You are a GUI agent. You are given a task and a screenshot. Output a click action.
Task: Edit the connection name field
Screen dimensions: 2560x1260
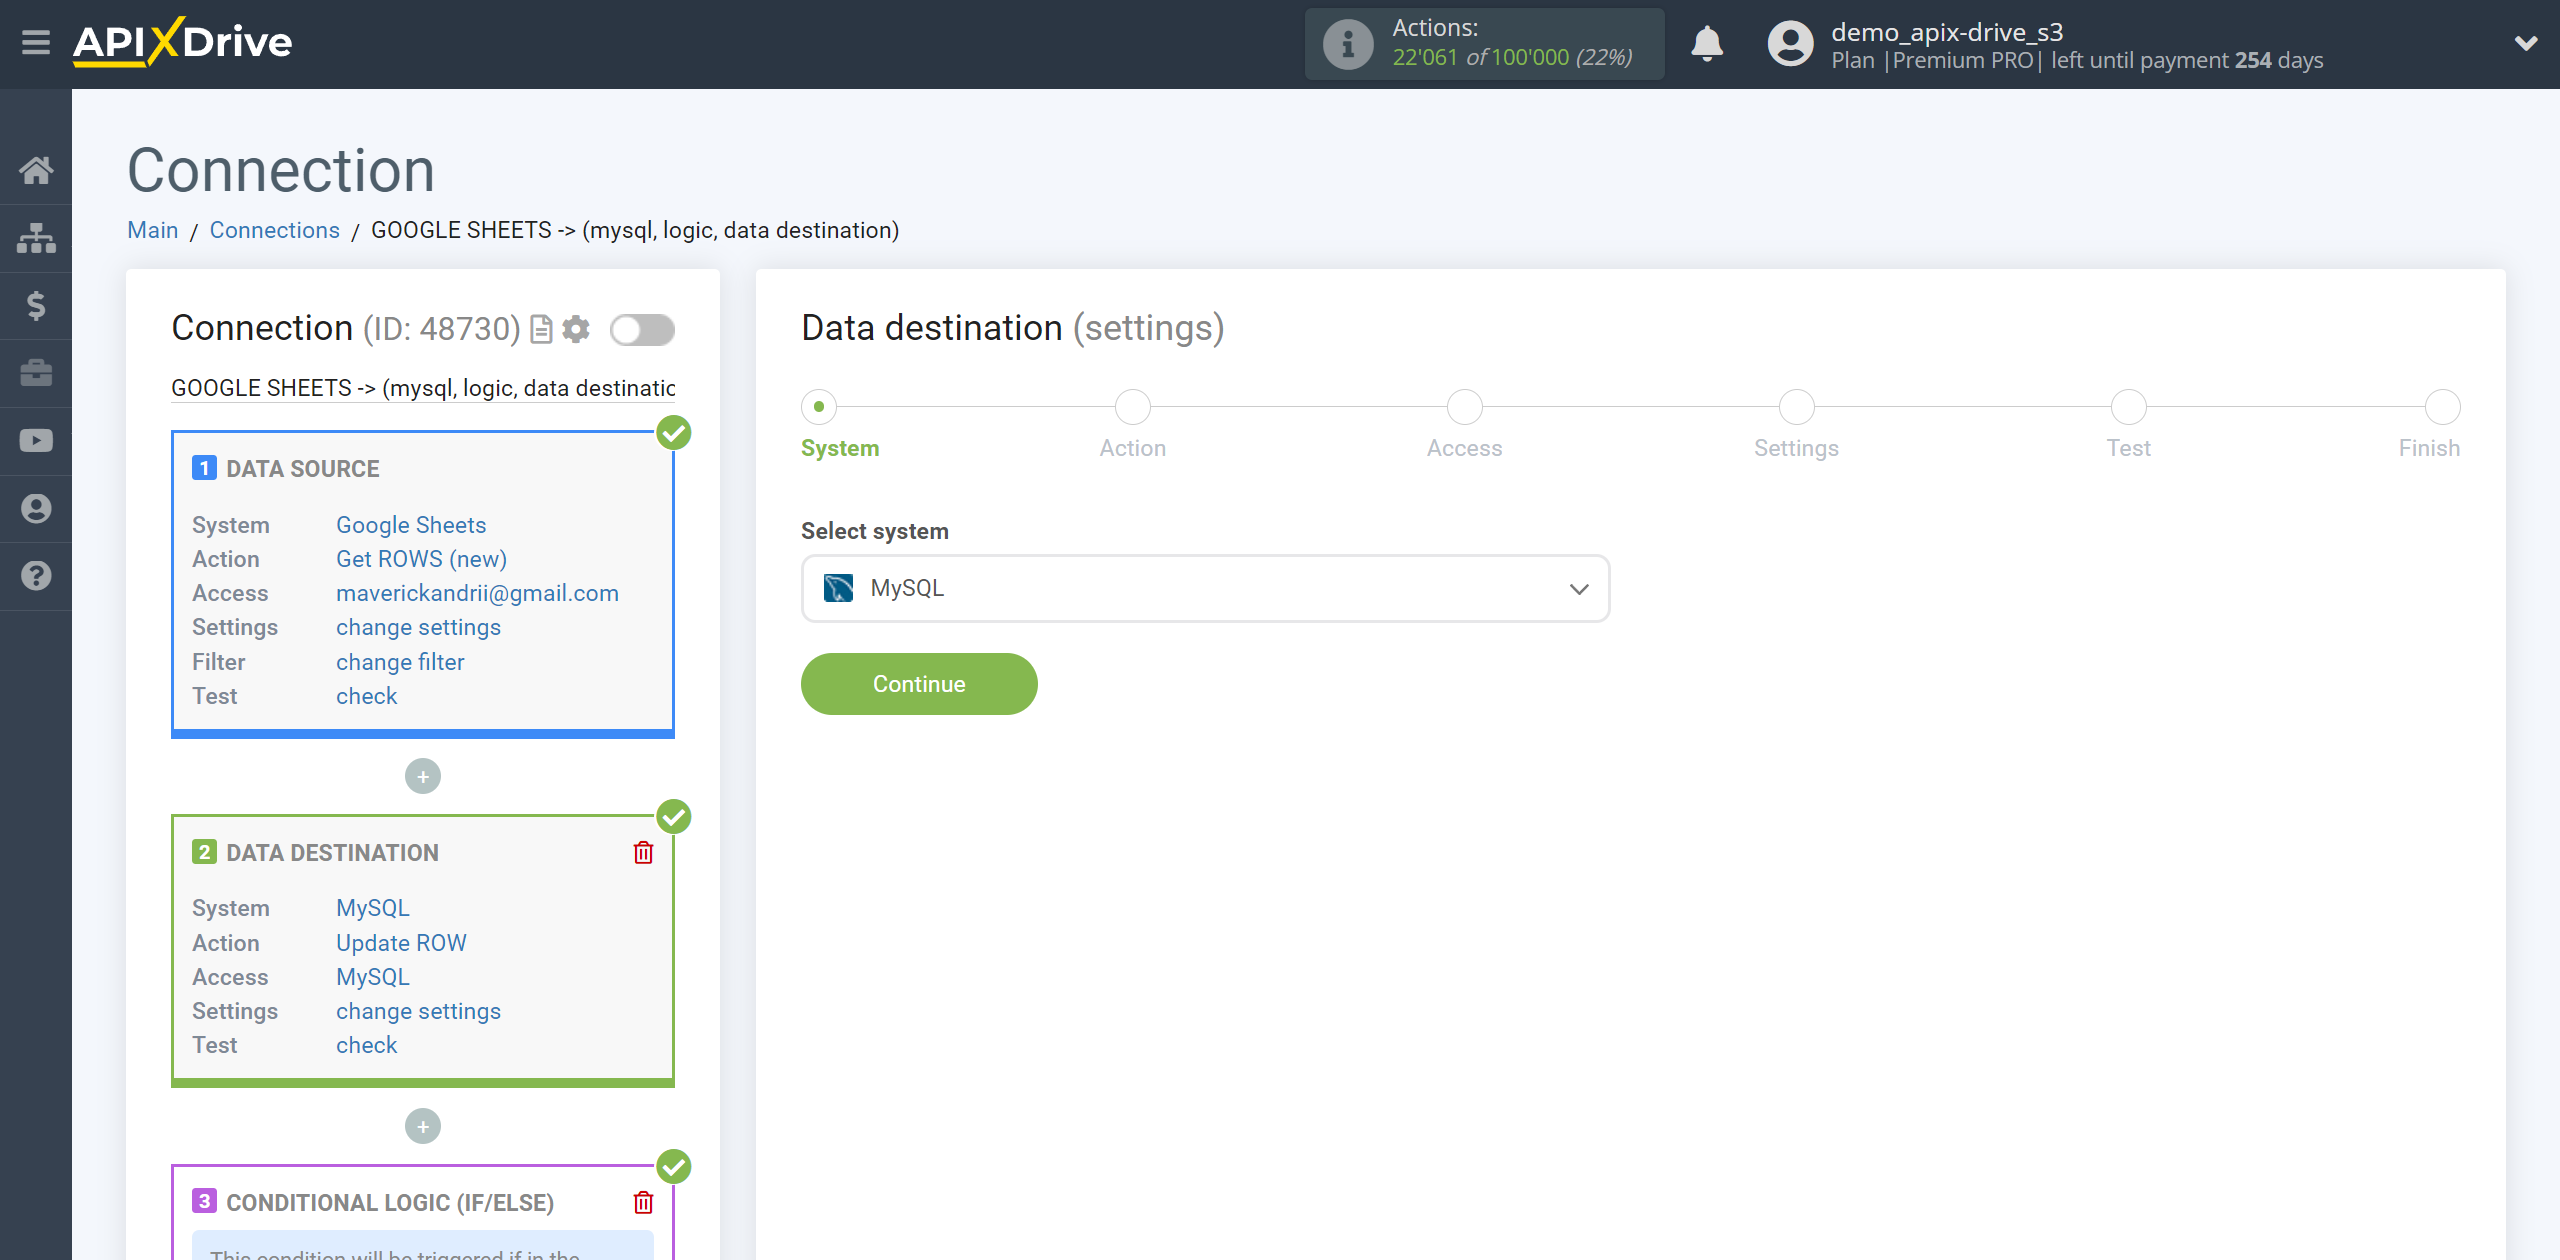point(423,388)
